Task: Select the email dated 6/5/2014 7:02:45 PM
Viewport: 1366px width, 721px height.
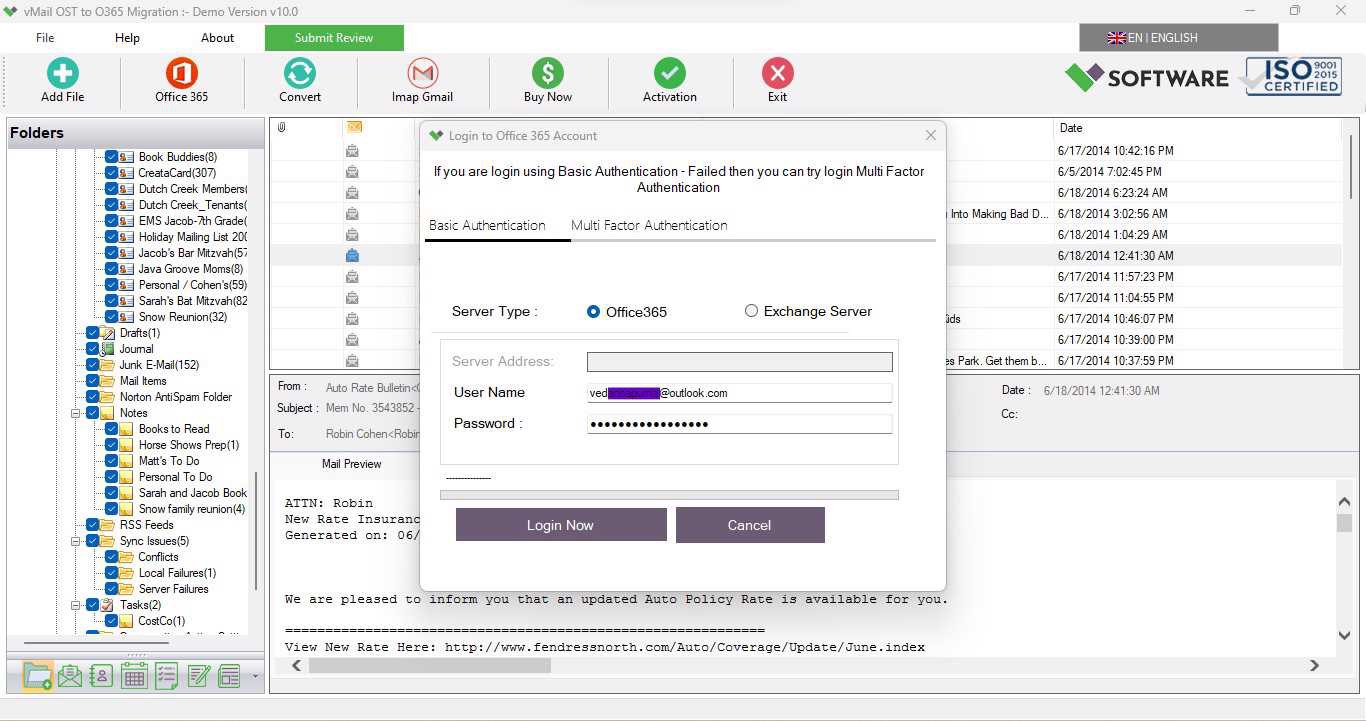Action: point(805,171)
